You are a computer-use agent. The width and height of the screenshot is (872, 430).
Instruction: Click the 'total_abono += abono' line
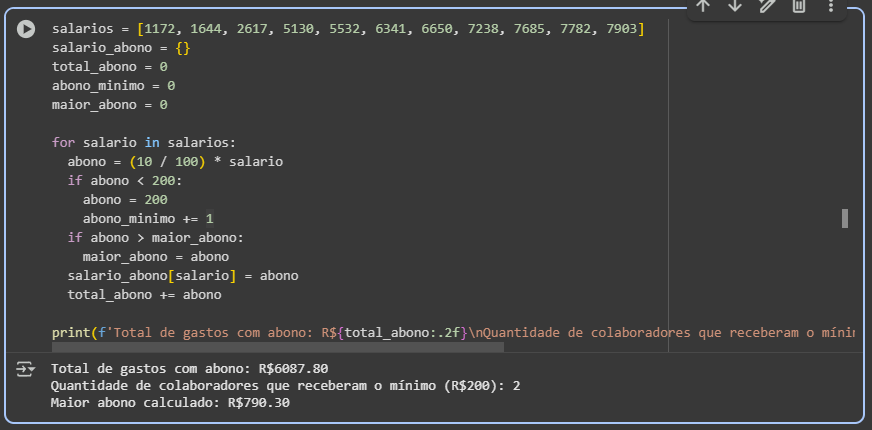[x=145, y=294]
